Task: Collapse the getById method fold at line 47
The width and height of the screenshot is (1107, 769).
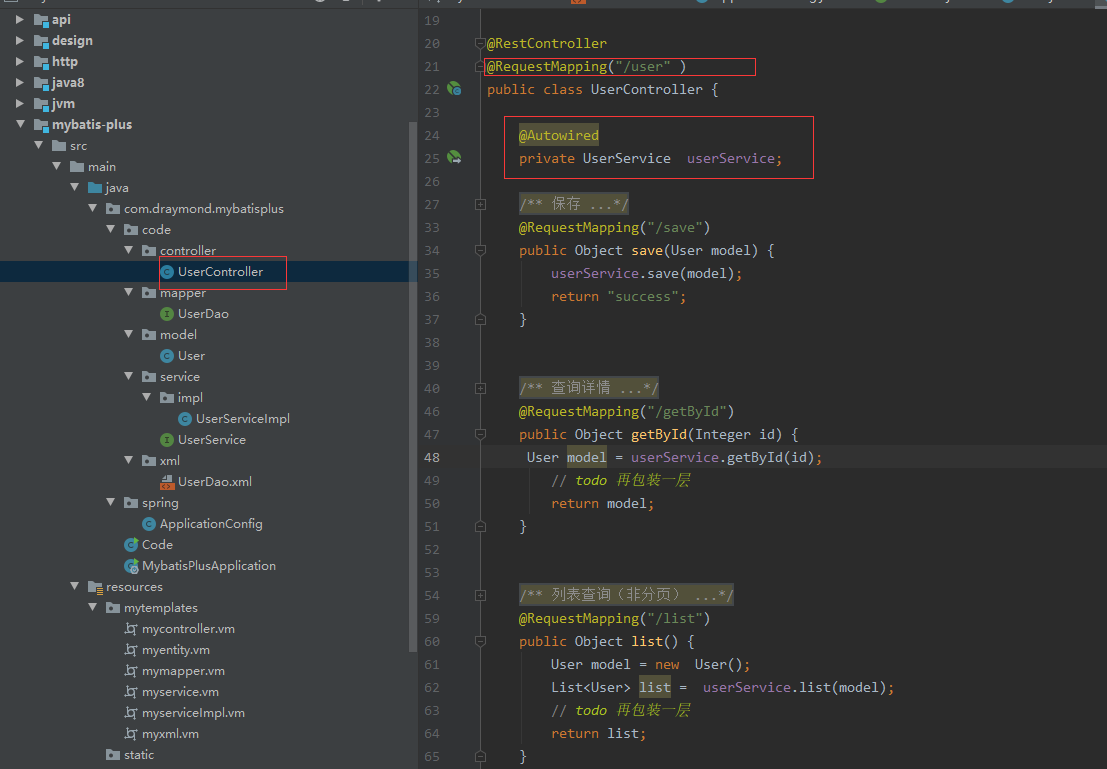Action: point(480,434)
